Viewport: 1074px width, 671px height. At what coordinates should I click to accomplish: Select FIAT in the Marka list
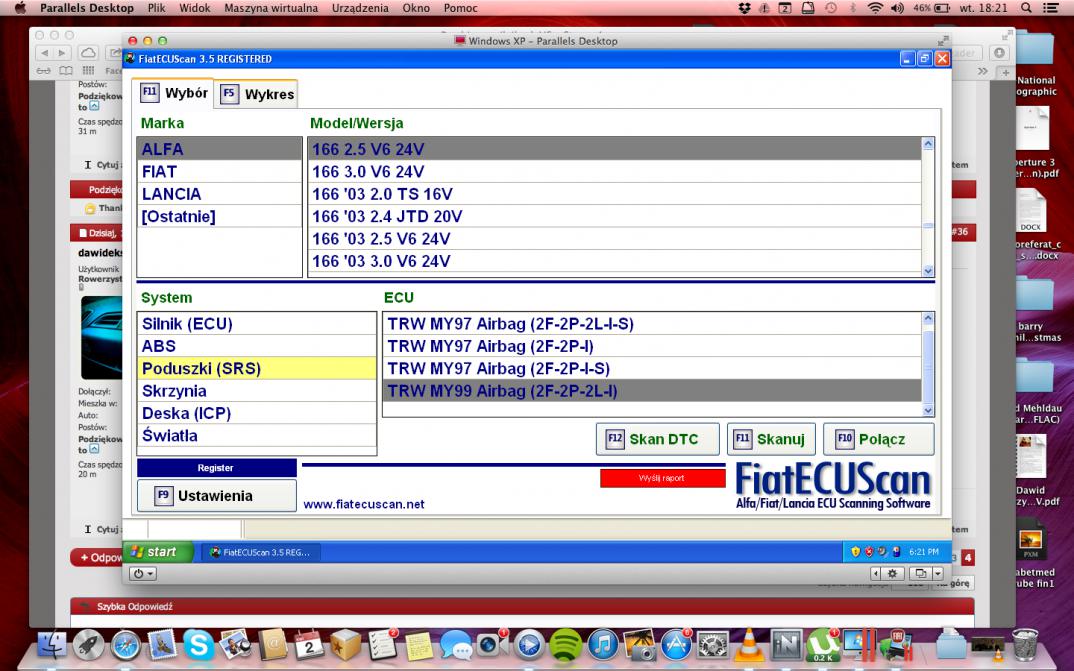219,171
